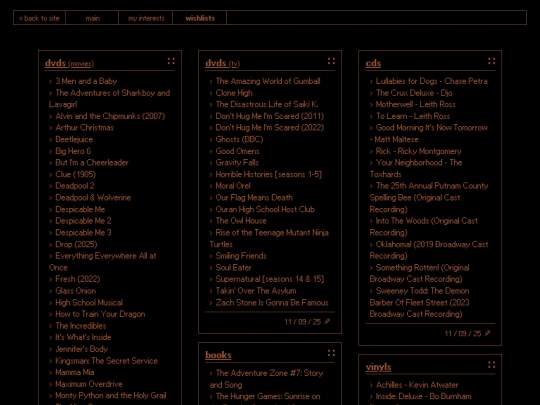Select Don't Hug Me I'm Scared (2011)
Viewport: 540px width, 405px height.
tap(270, 116)
